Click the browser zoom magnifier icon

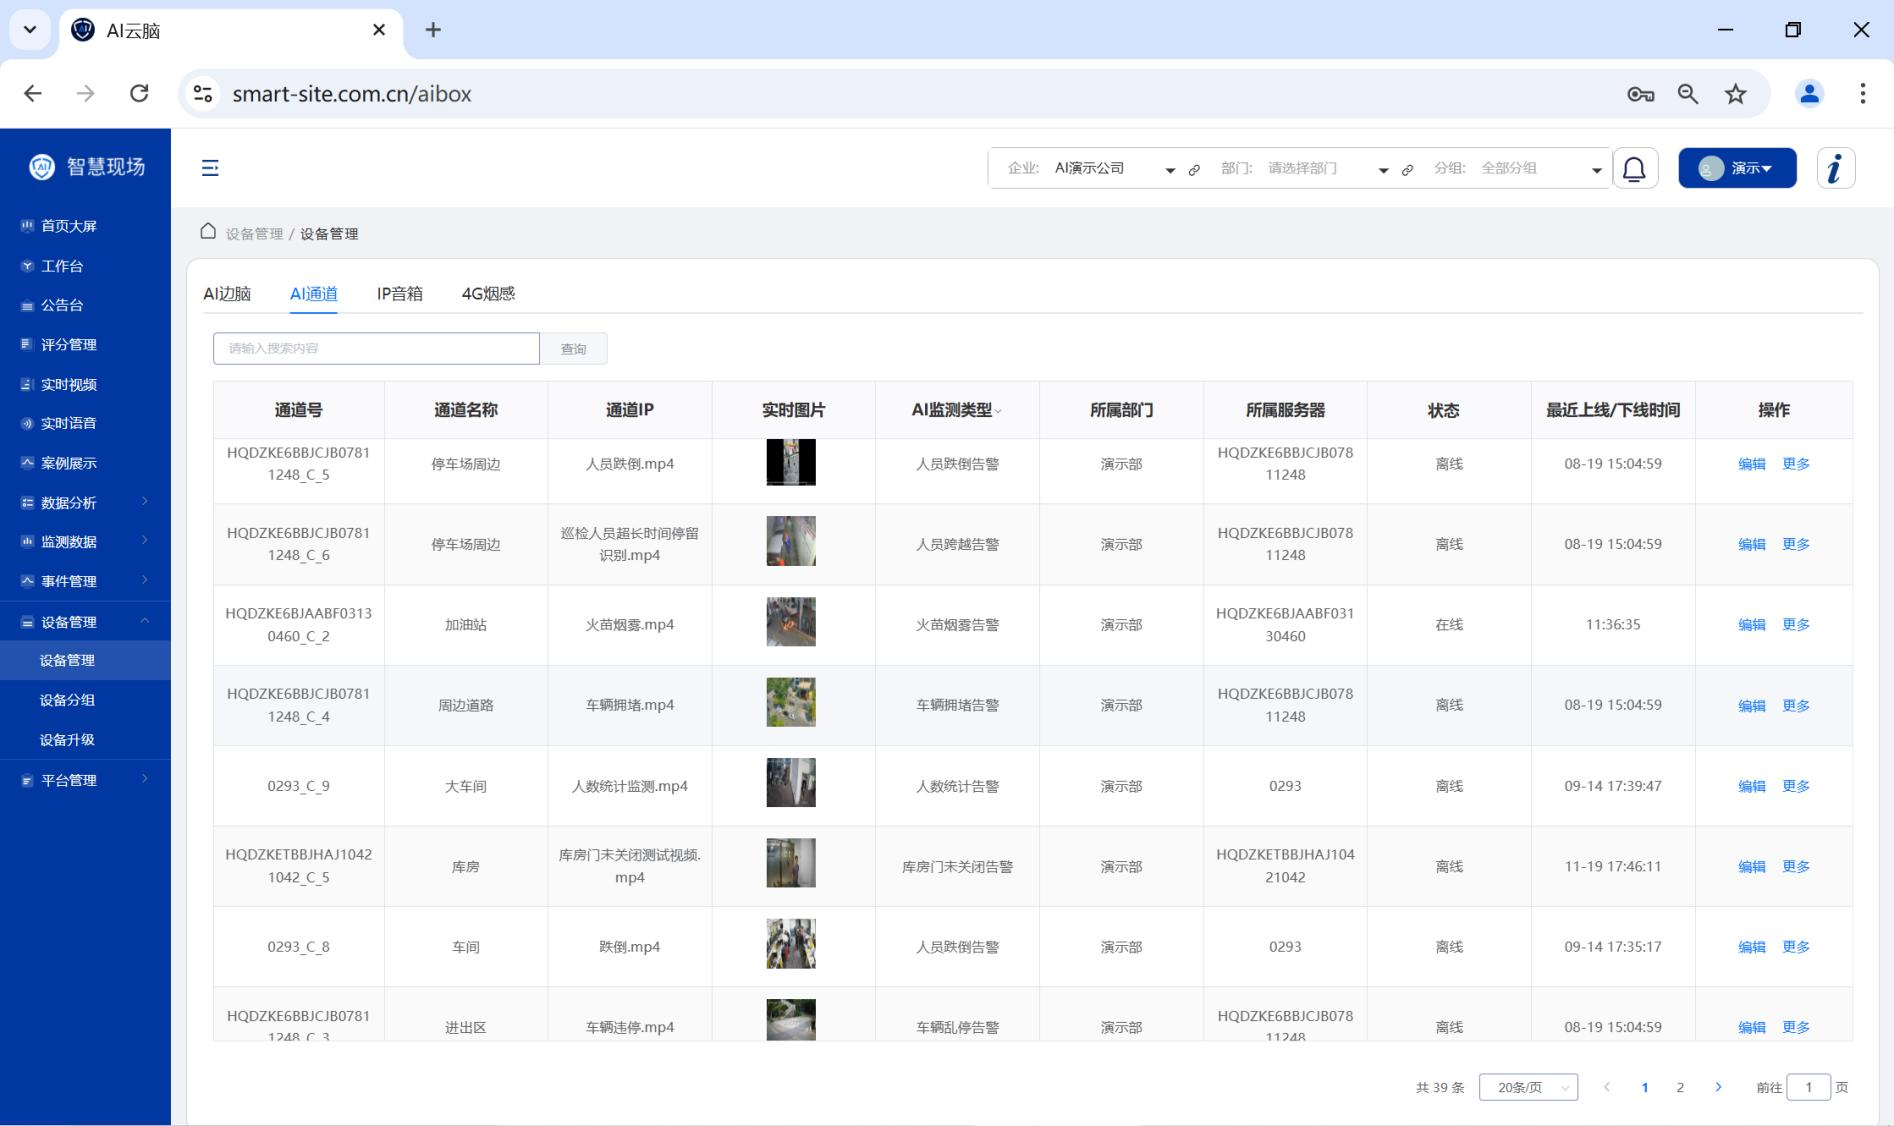click(1688, 94)
